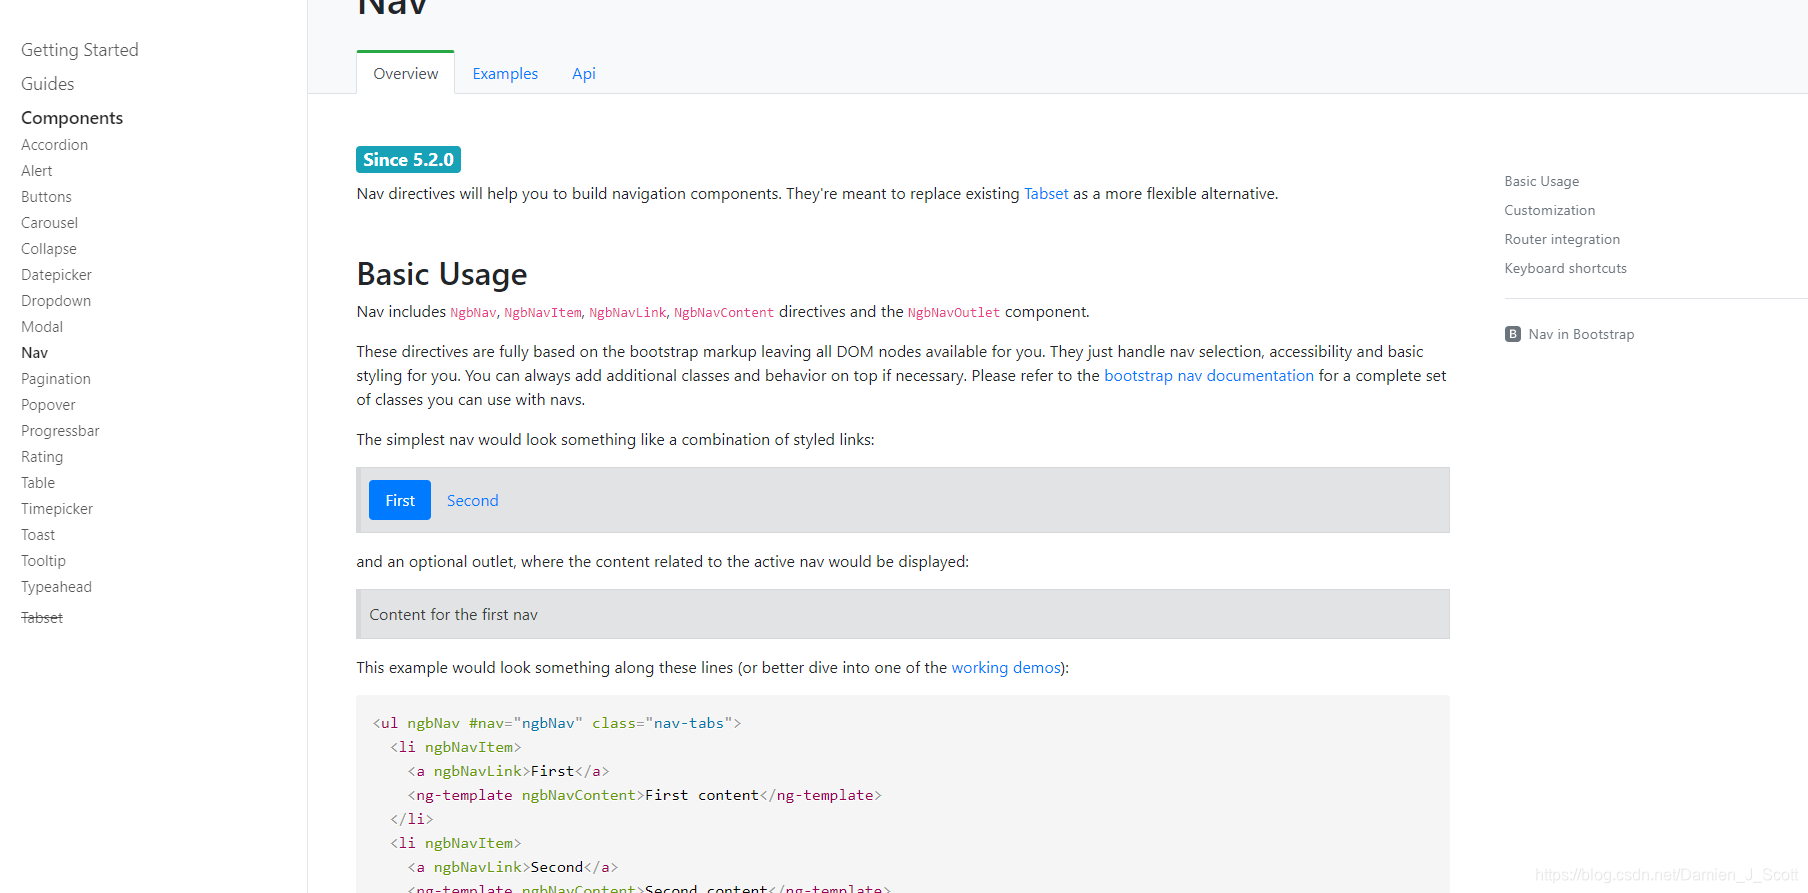Switch to the Overview tab

click(405, 73)
